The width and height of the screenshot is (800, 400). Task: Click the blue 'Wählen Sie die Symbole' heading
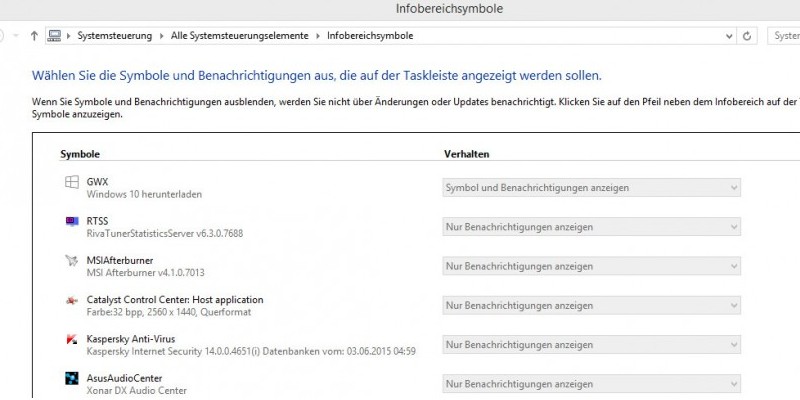(x=317, y=76)
